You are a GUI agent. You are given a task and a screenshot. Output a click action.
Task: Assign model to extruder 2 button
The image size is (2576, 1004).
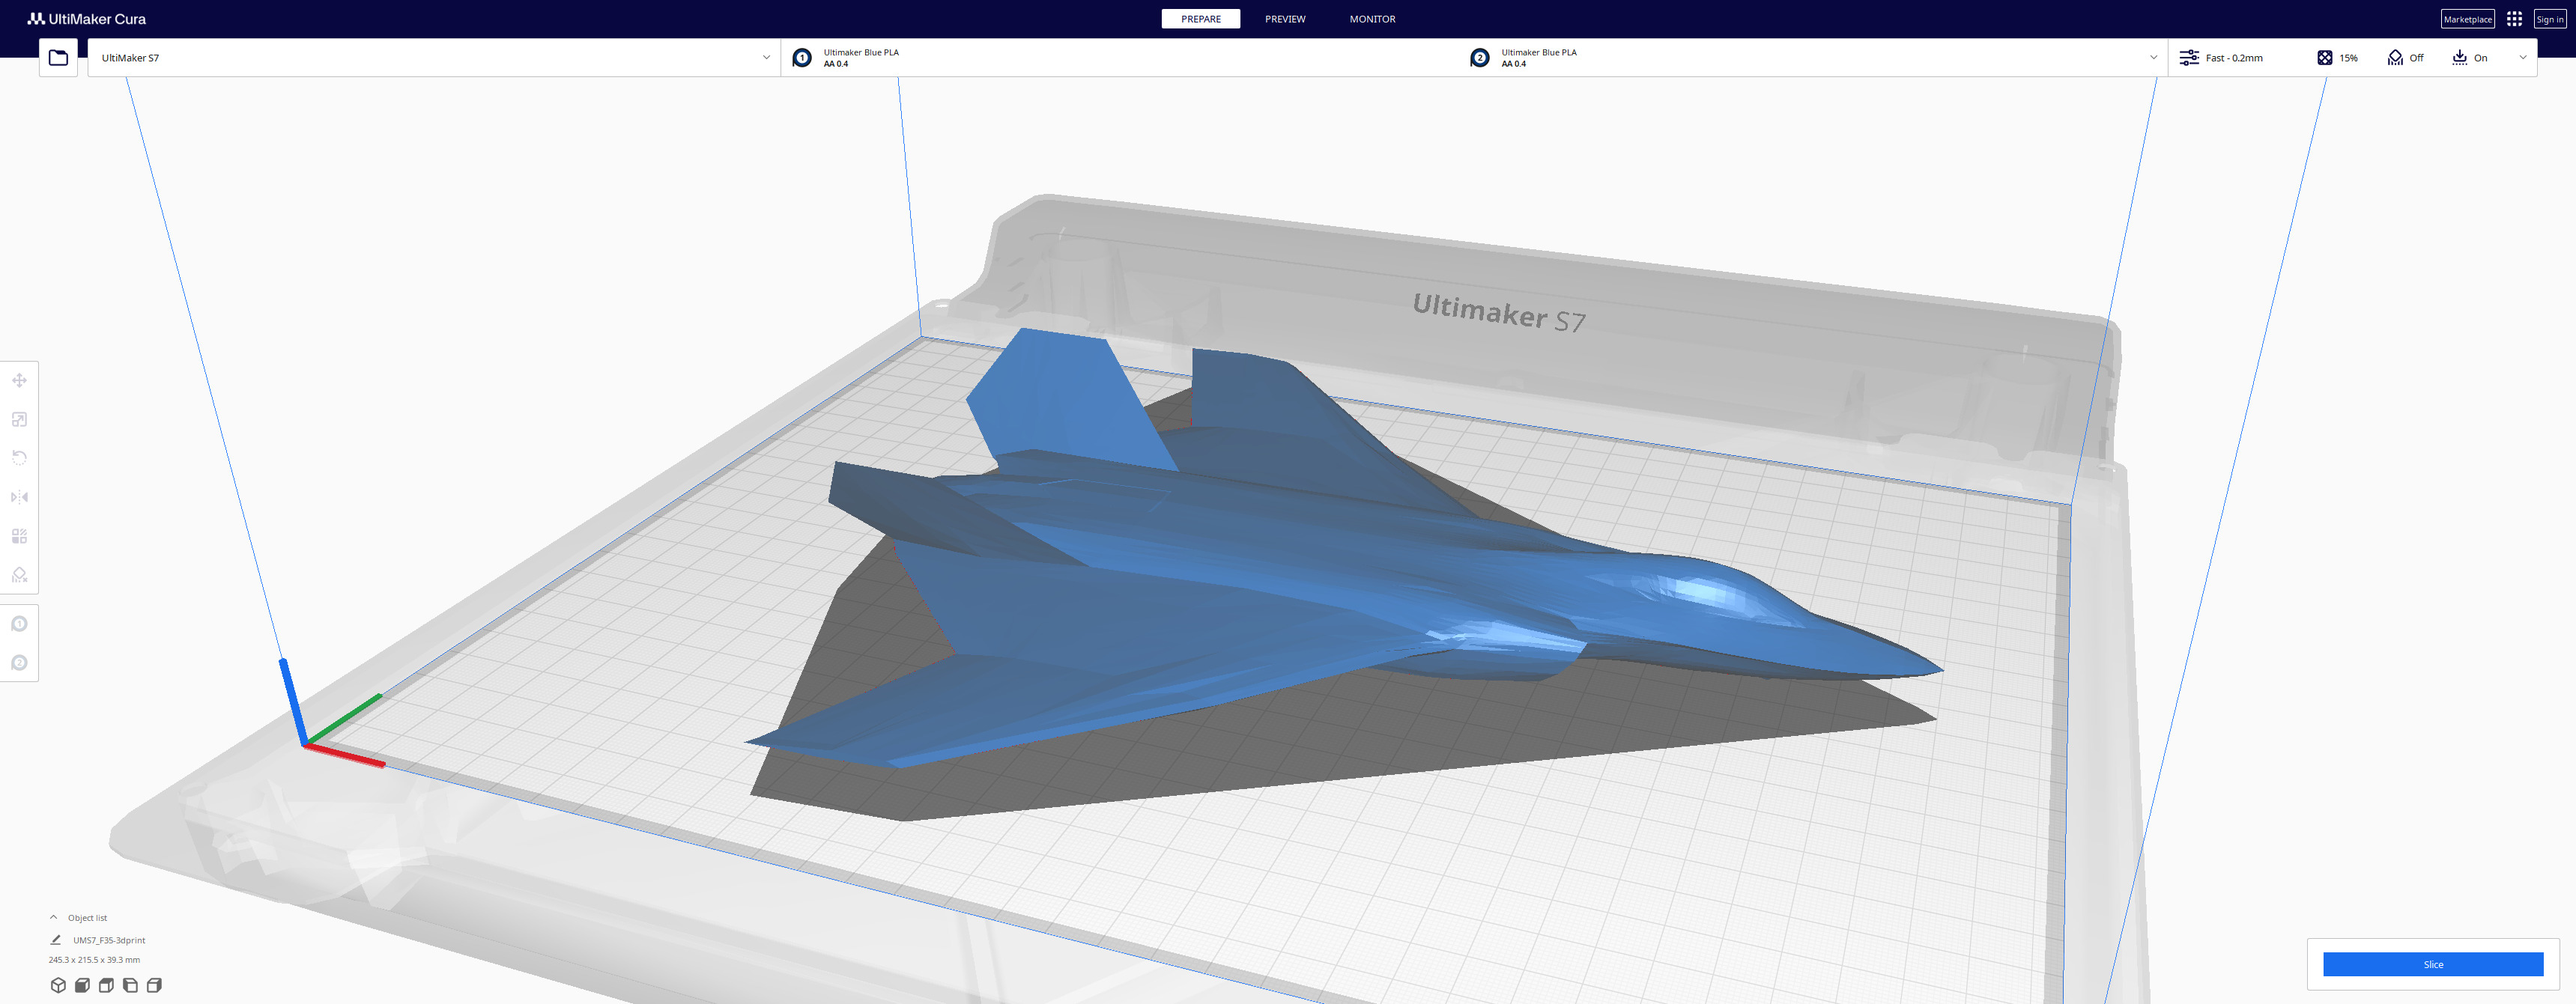[x=19, y=663]
